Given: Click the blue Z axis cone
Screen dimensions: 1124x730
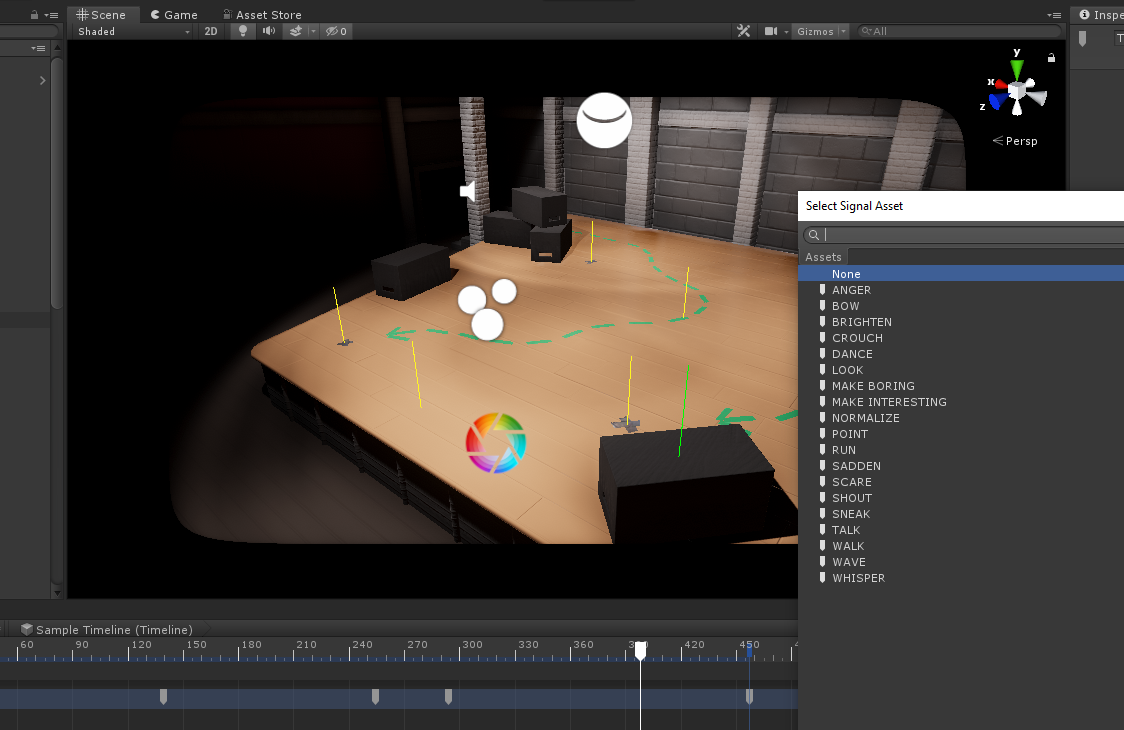Looking at the screenshot, I should click(x=996, y=102).
